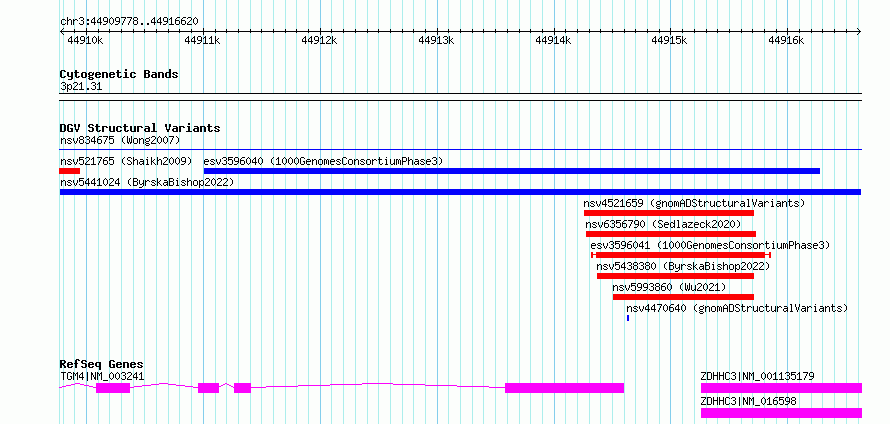
Task: Open the nsv6356790 (Sedlazeck2020) label
Action: [664, 224]
